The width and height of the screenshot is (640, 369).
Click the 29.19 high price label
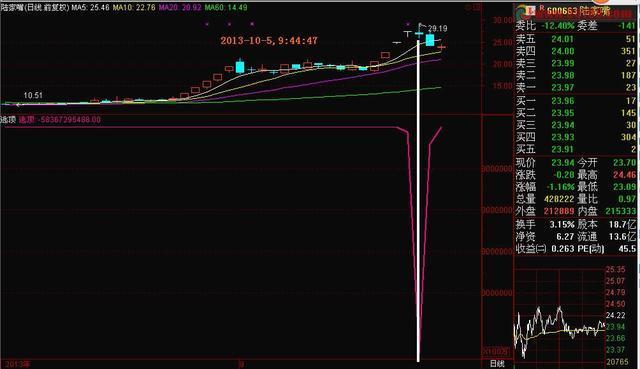click(x=438, y=29)
